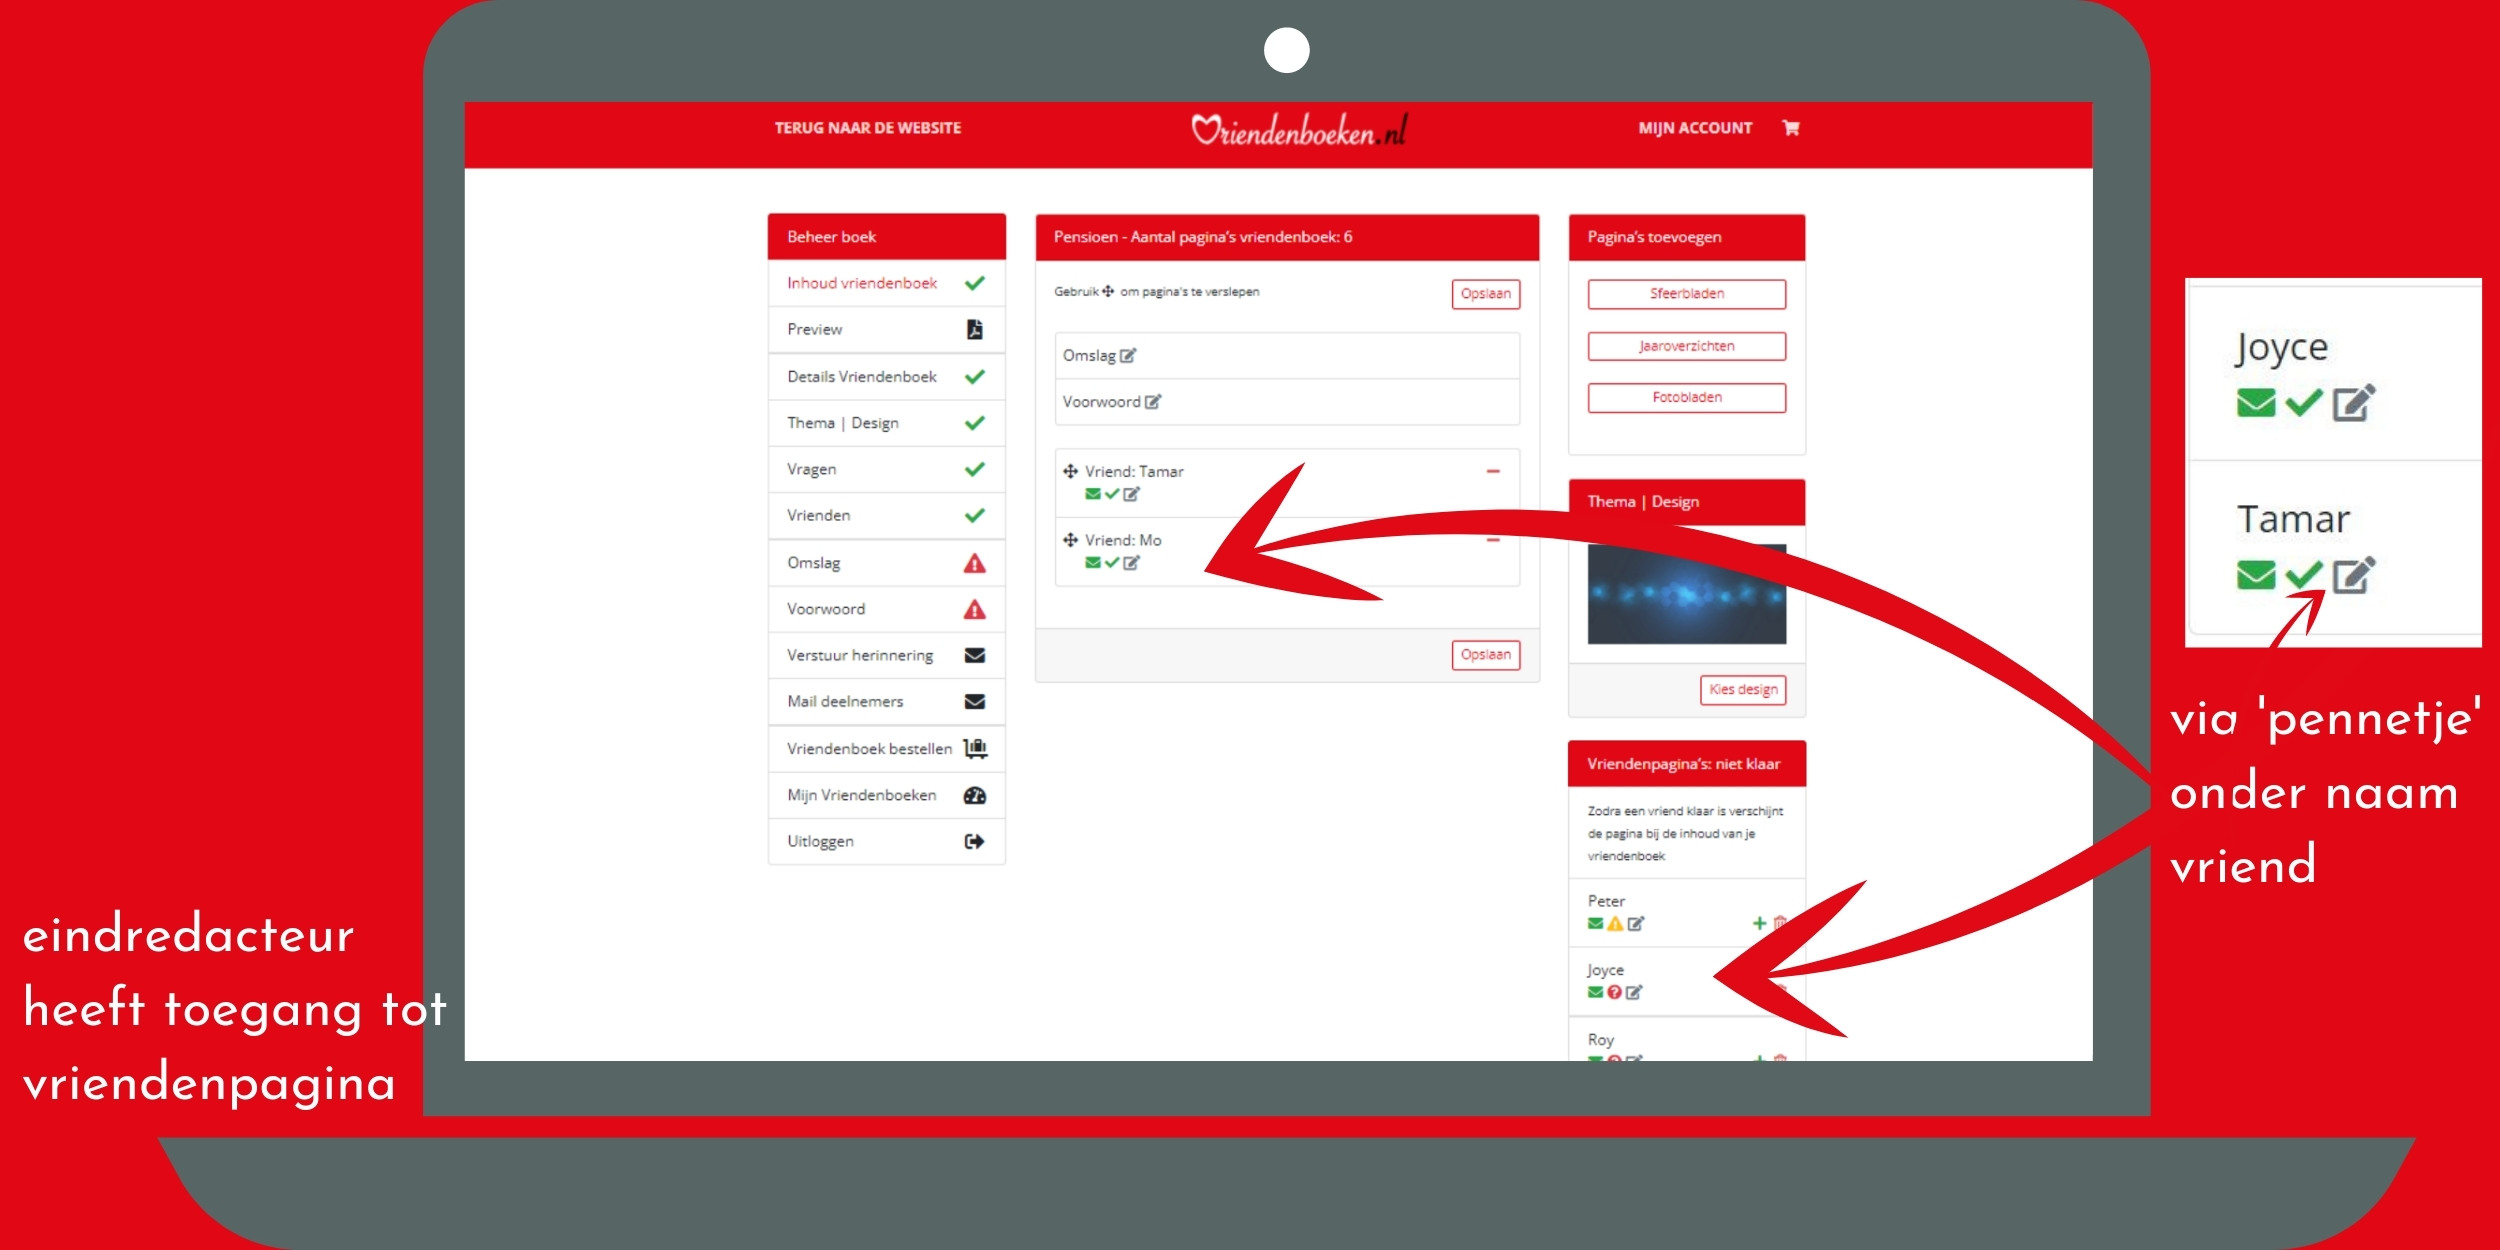Click the yellow warning triangle under Peter
Viewport: 2500px width, 1250px height.
point(1615,924)
